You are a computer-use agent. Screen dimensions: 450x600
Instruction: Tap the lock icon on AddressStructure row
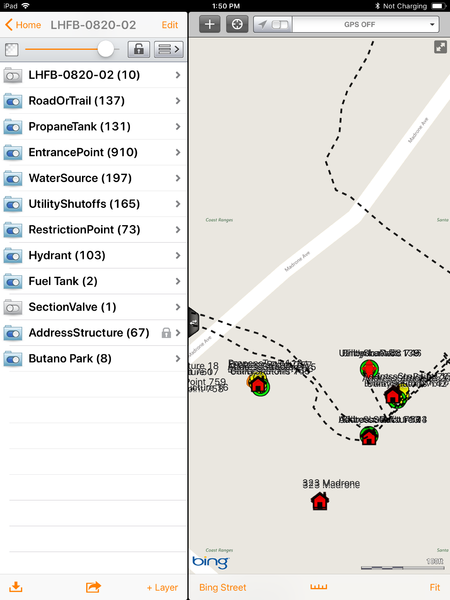pyautogui.click(x=166, y=333)
